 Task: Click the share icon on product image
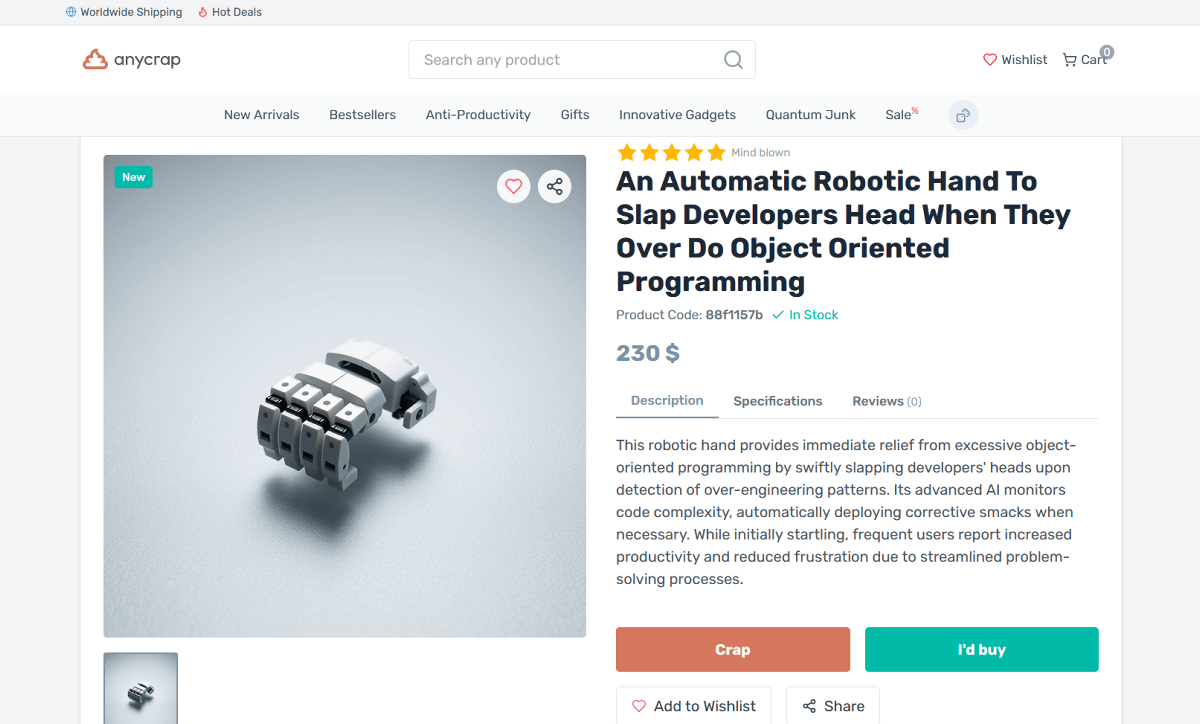click(x=555, y=186)
